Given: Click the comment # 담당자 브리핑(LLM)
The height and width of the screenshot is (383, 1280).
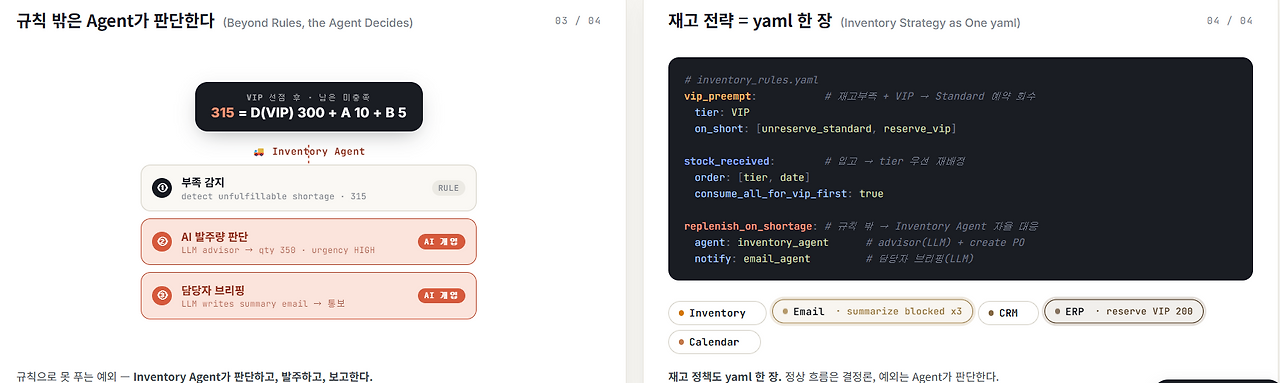Looking at the screenshot, I should pos(920,258).
